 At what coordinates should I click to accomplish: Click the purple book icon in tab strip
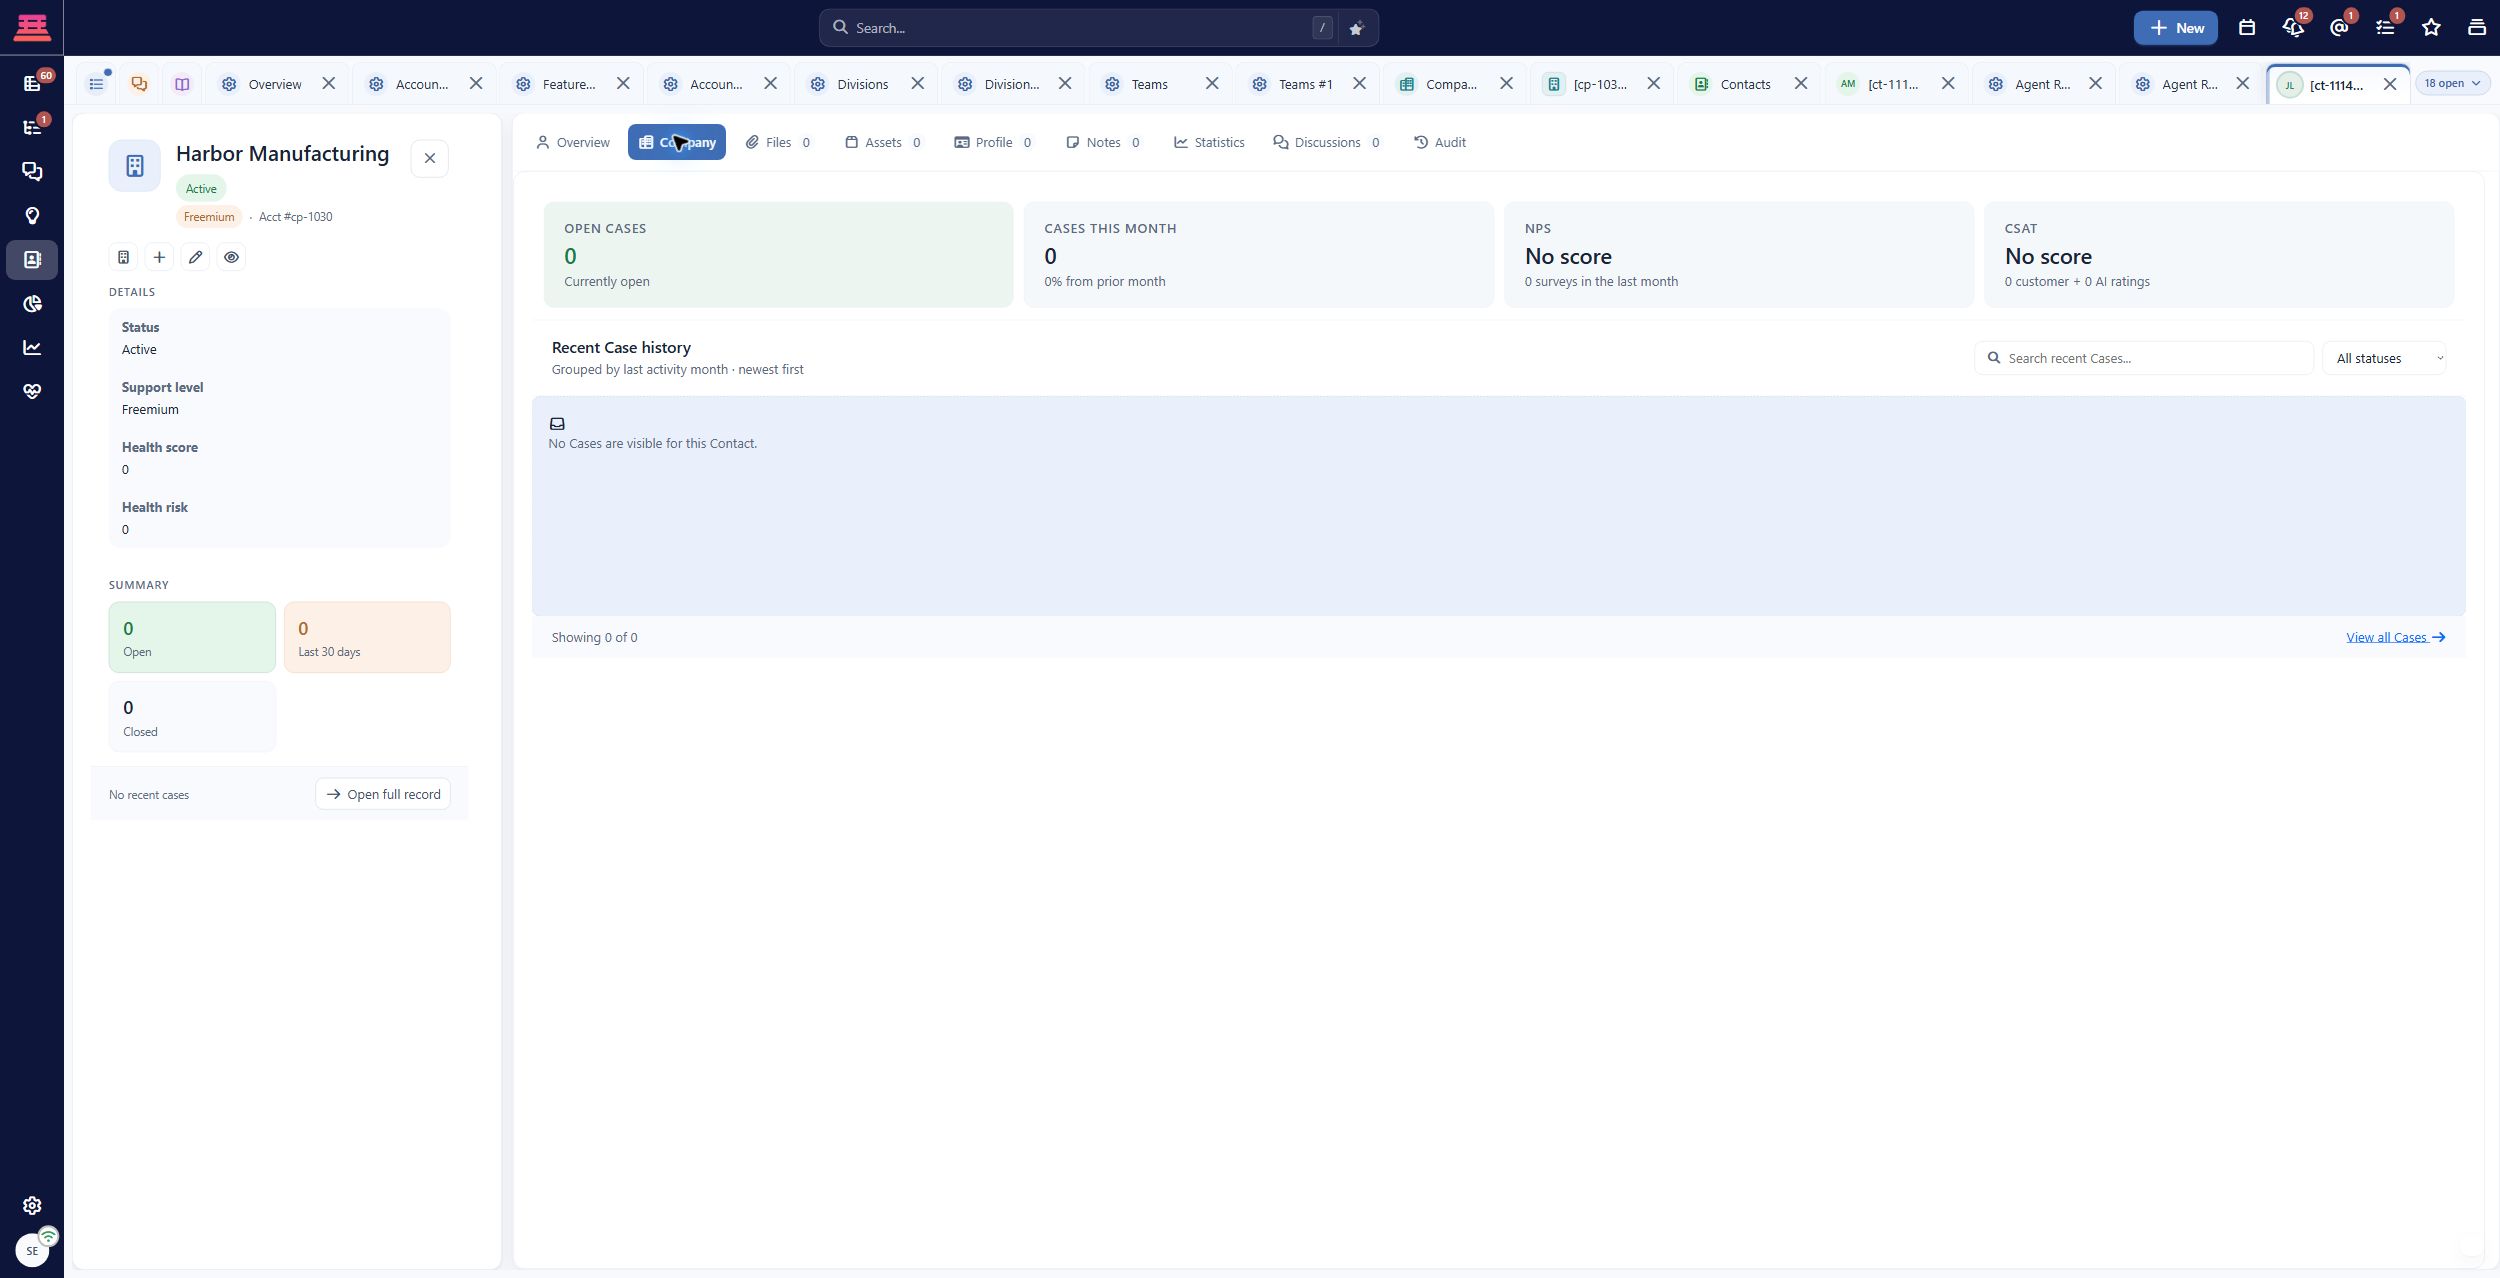click(182, 84)
